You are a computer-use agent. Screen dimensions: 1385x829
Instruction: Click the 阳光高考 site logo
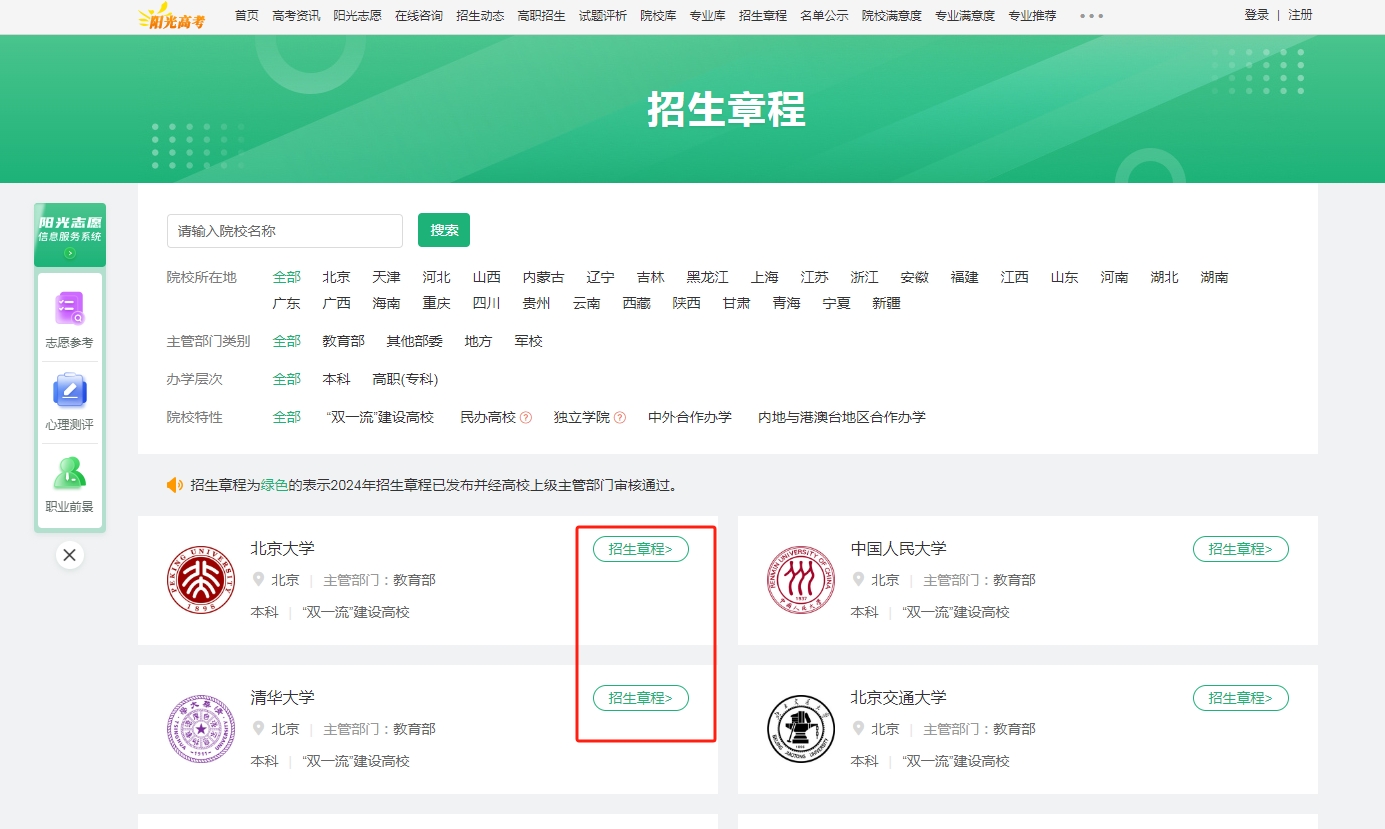[171, 15]
